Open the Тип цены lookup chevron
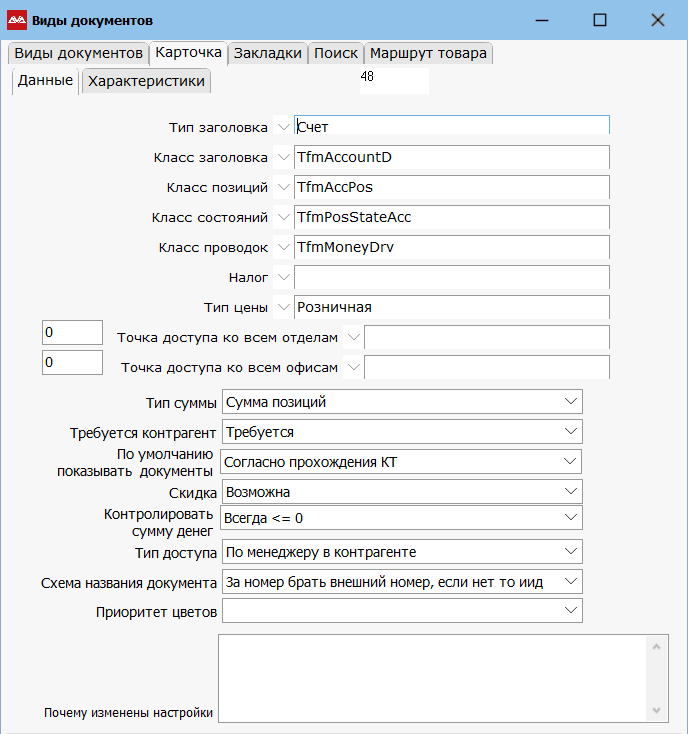Screen dimensions: 688x734 tap(283, 307)
